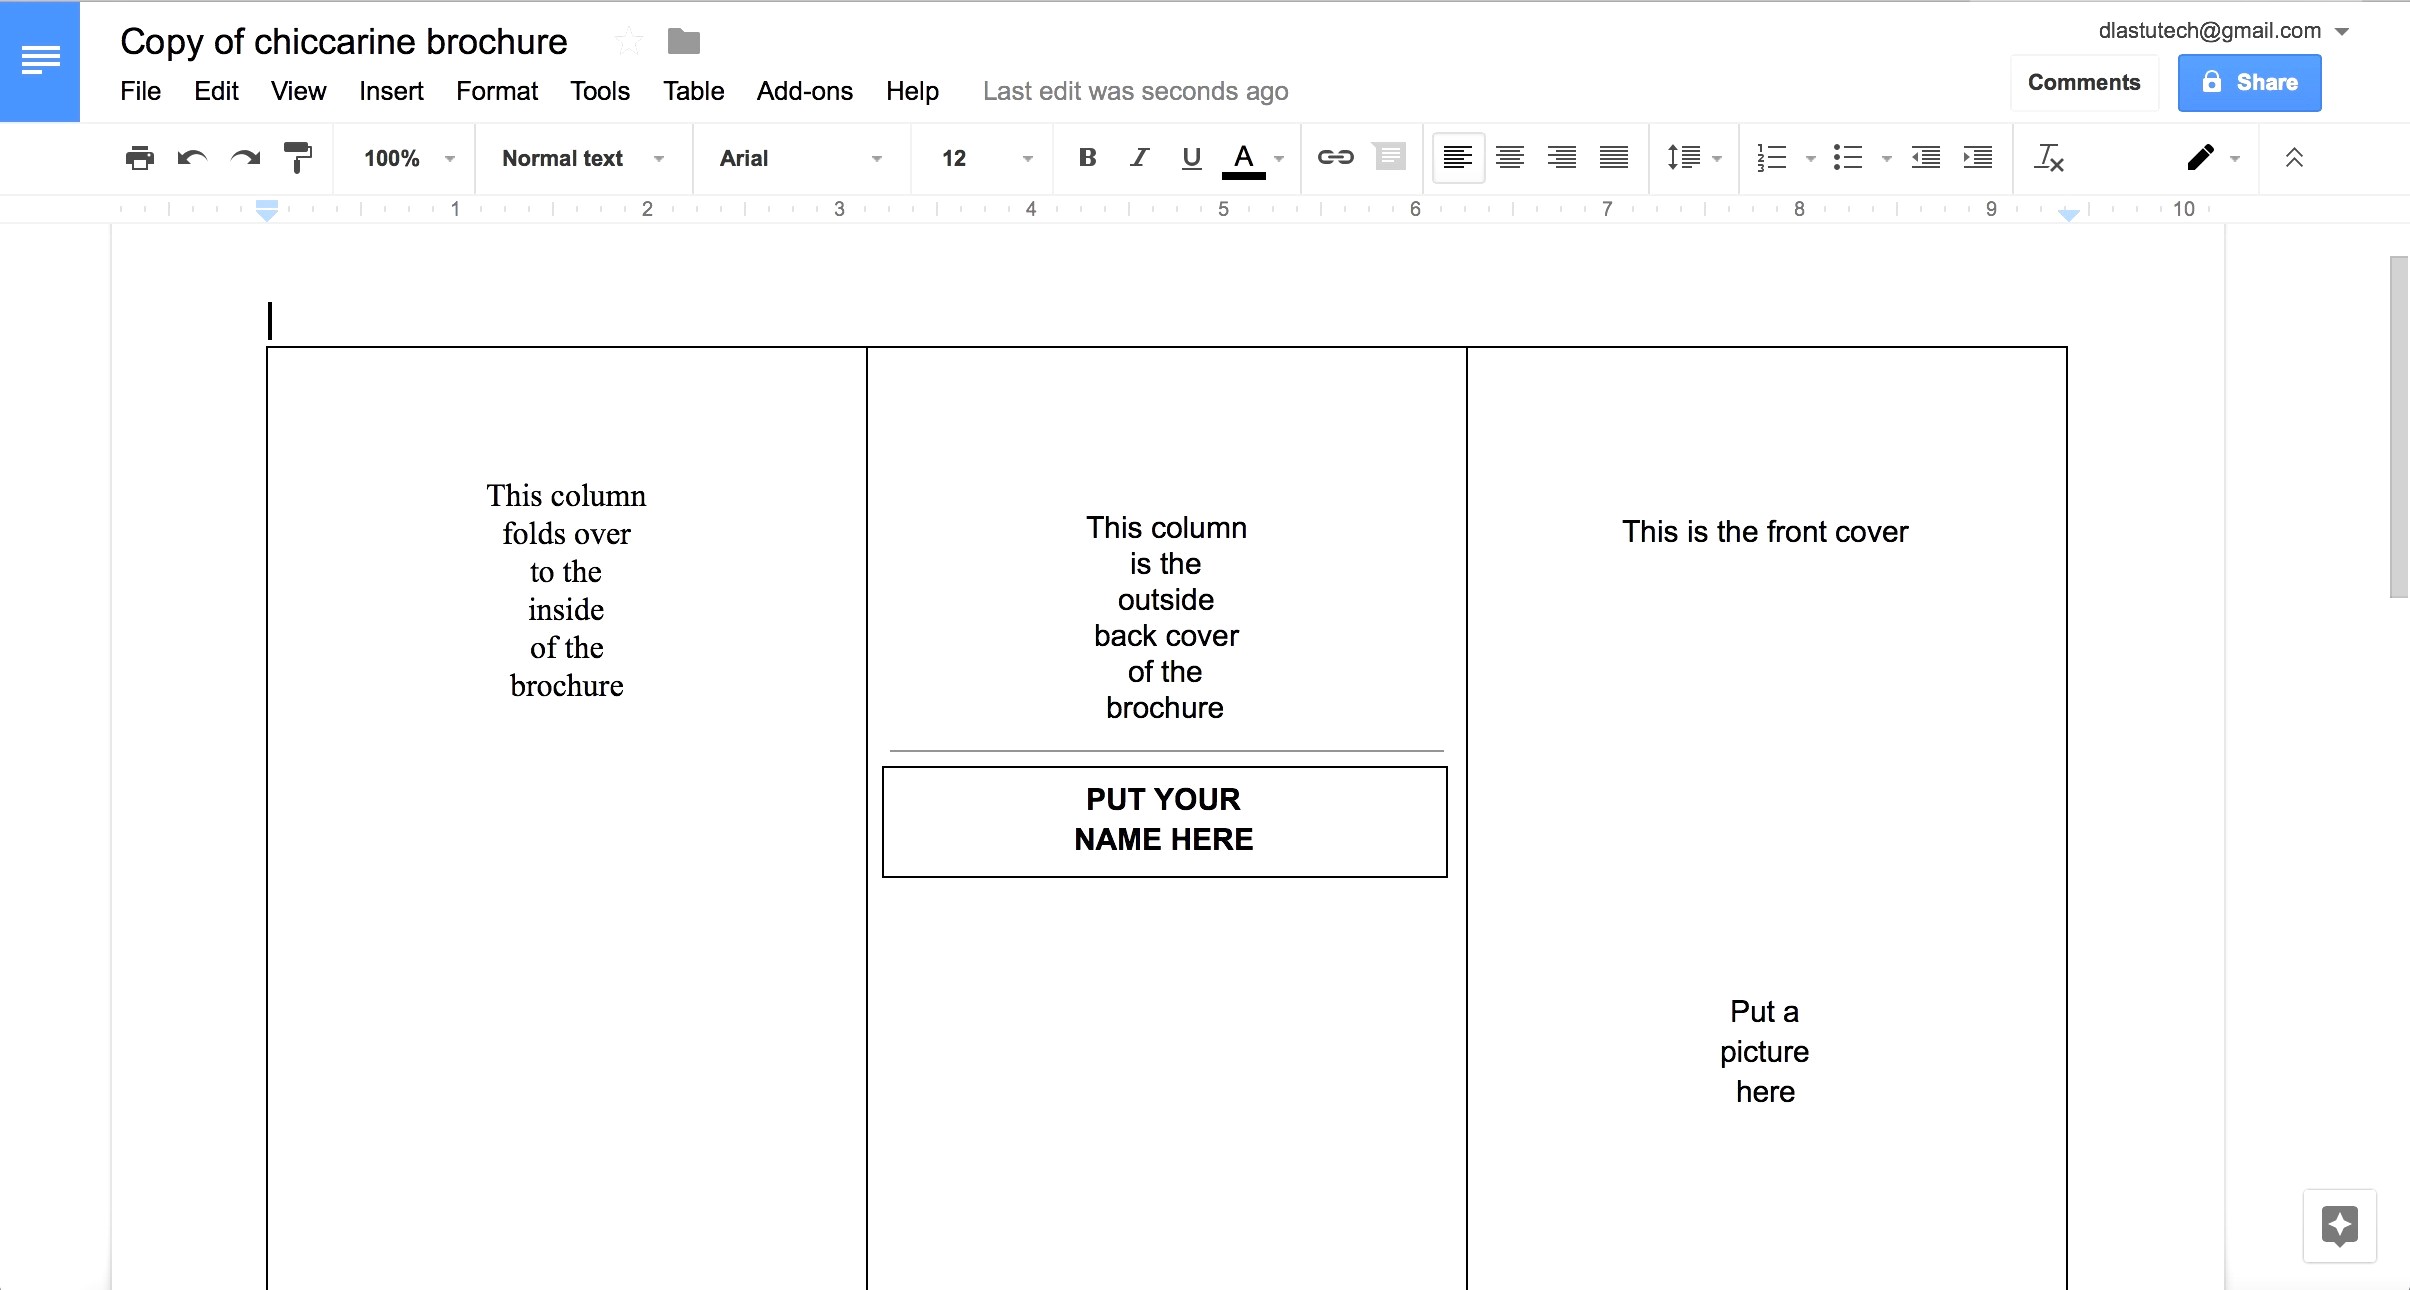Image resolution: width=2410 pixels, height=1290 pixels.
Task: Rename the document title field
Action: pyautogui.click(x=343, y=41)
